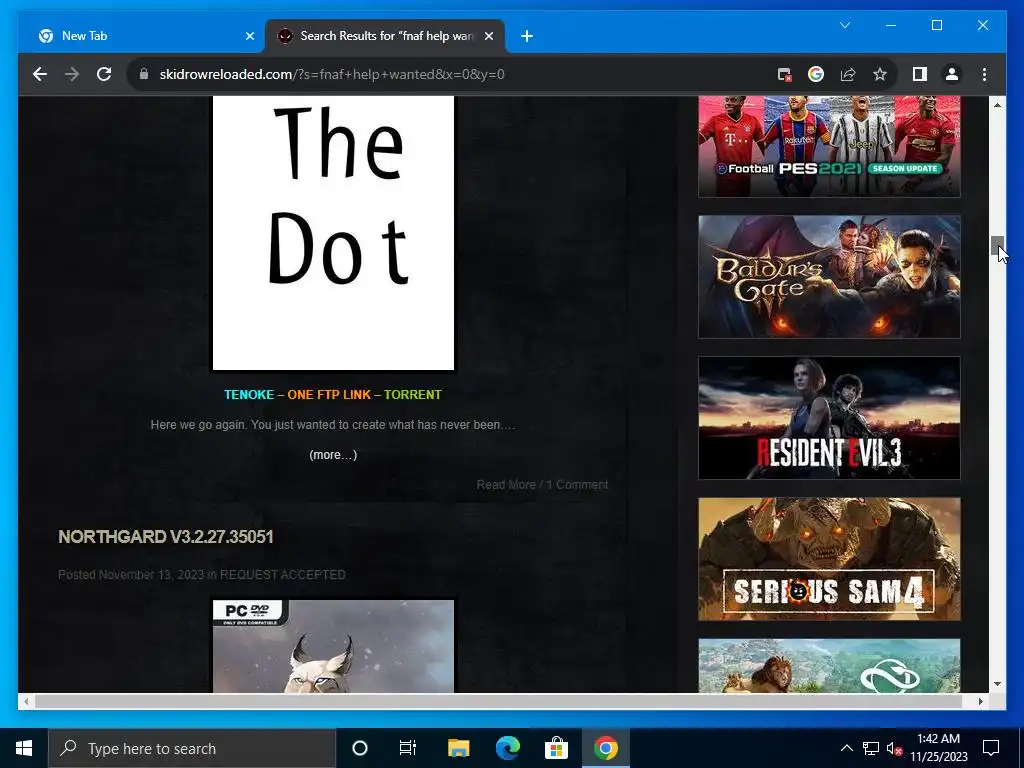Click the vertical scrollbar thumb
This screenshot has width=1024, height=768.
(x=997, y=246)
